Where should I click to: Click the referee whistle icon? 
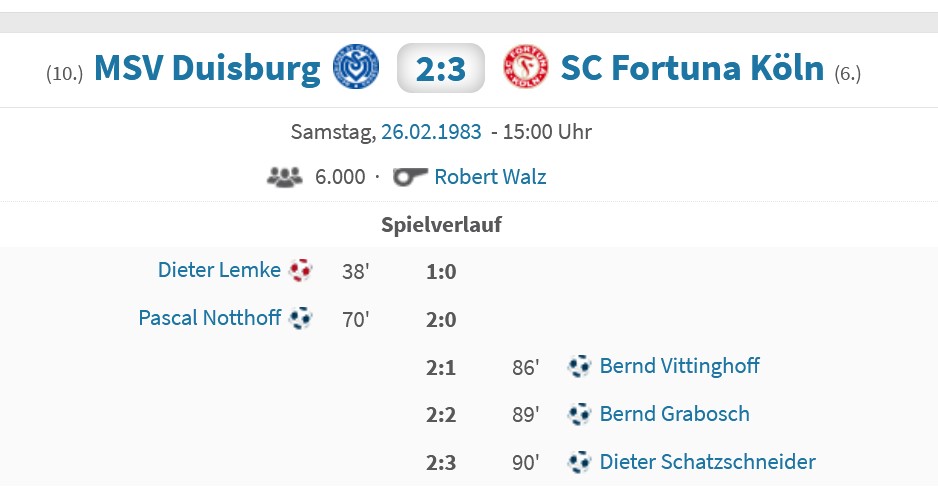(x=411, y=177)
